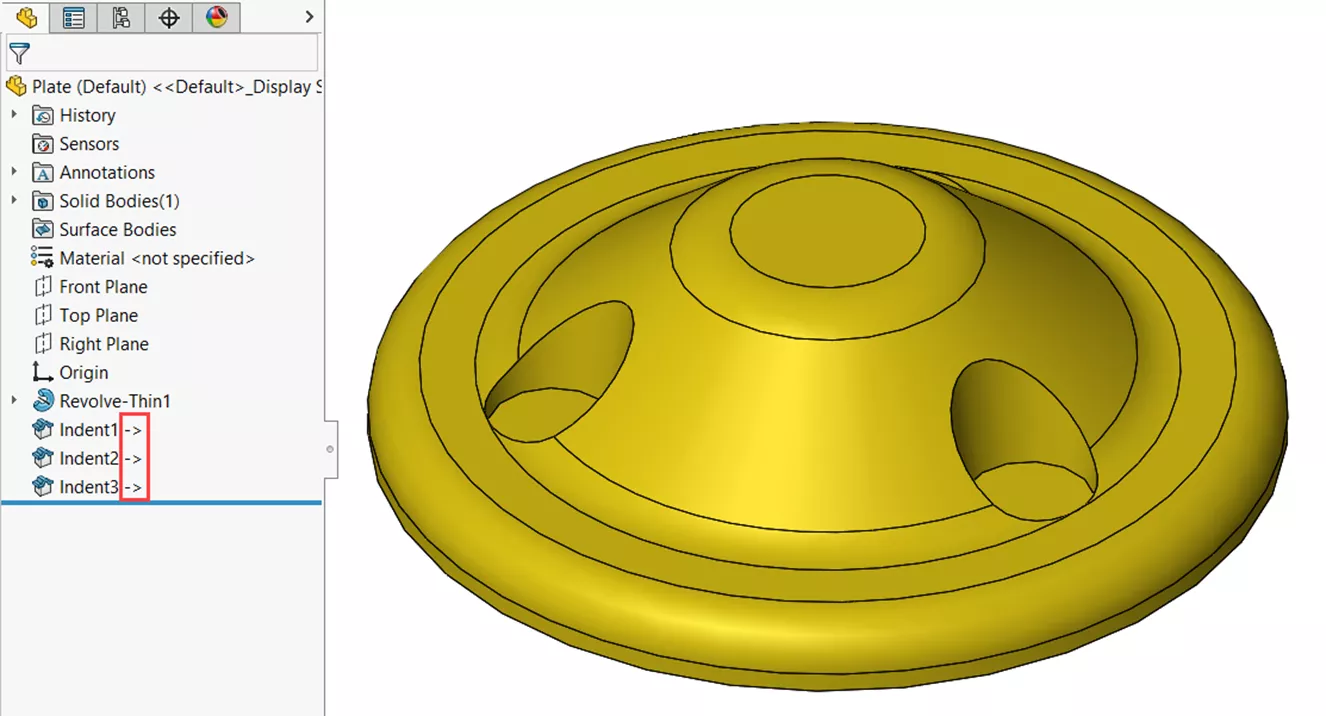Select Material <not specified>
Image resolution: width=1326 pixels, height=716 pixels.
tap(157, 258)
